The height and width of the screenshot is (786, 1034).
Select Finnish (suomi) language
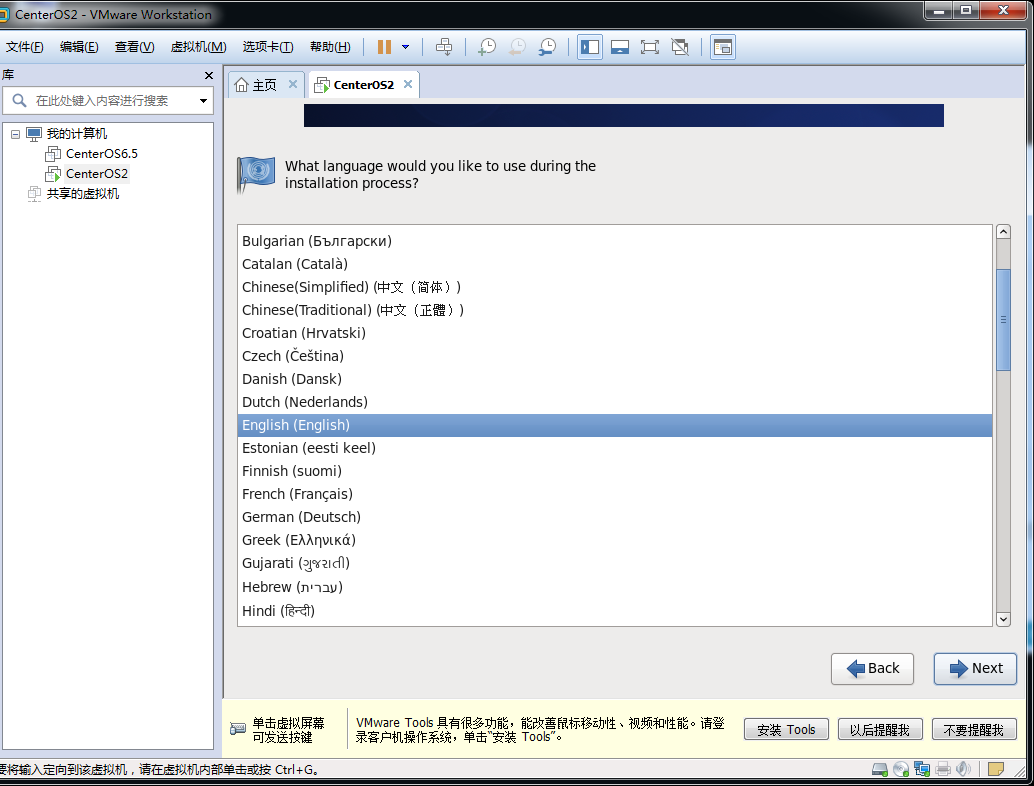click(615, 471)
